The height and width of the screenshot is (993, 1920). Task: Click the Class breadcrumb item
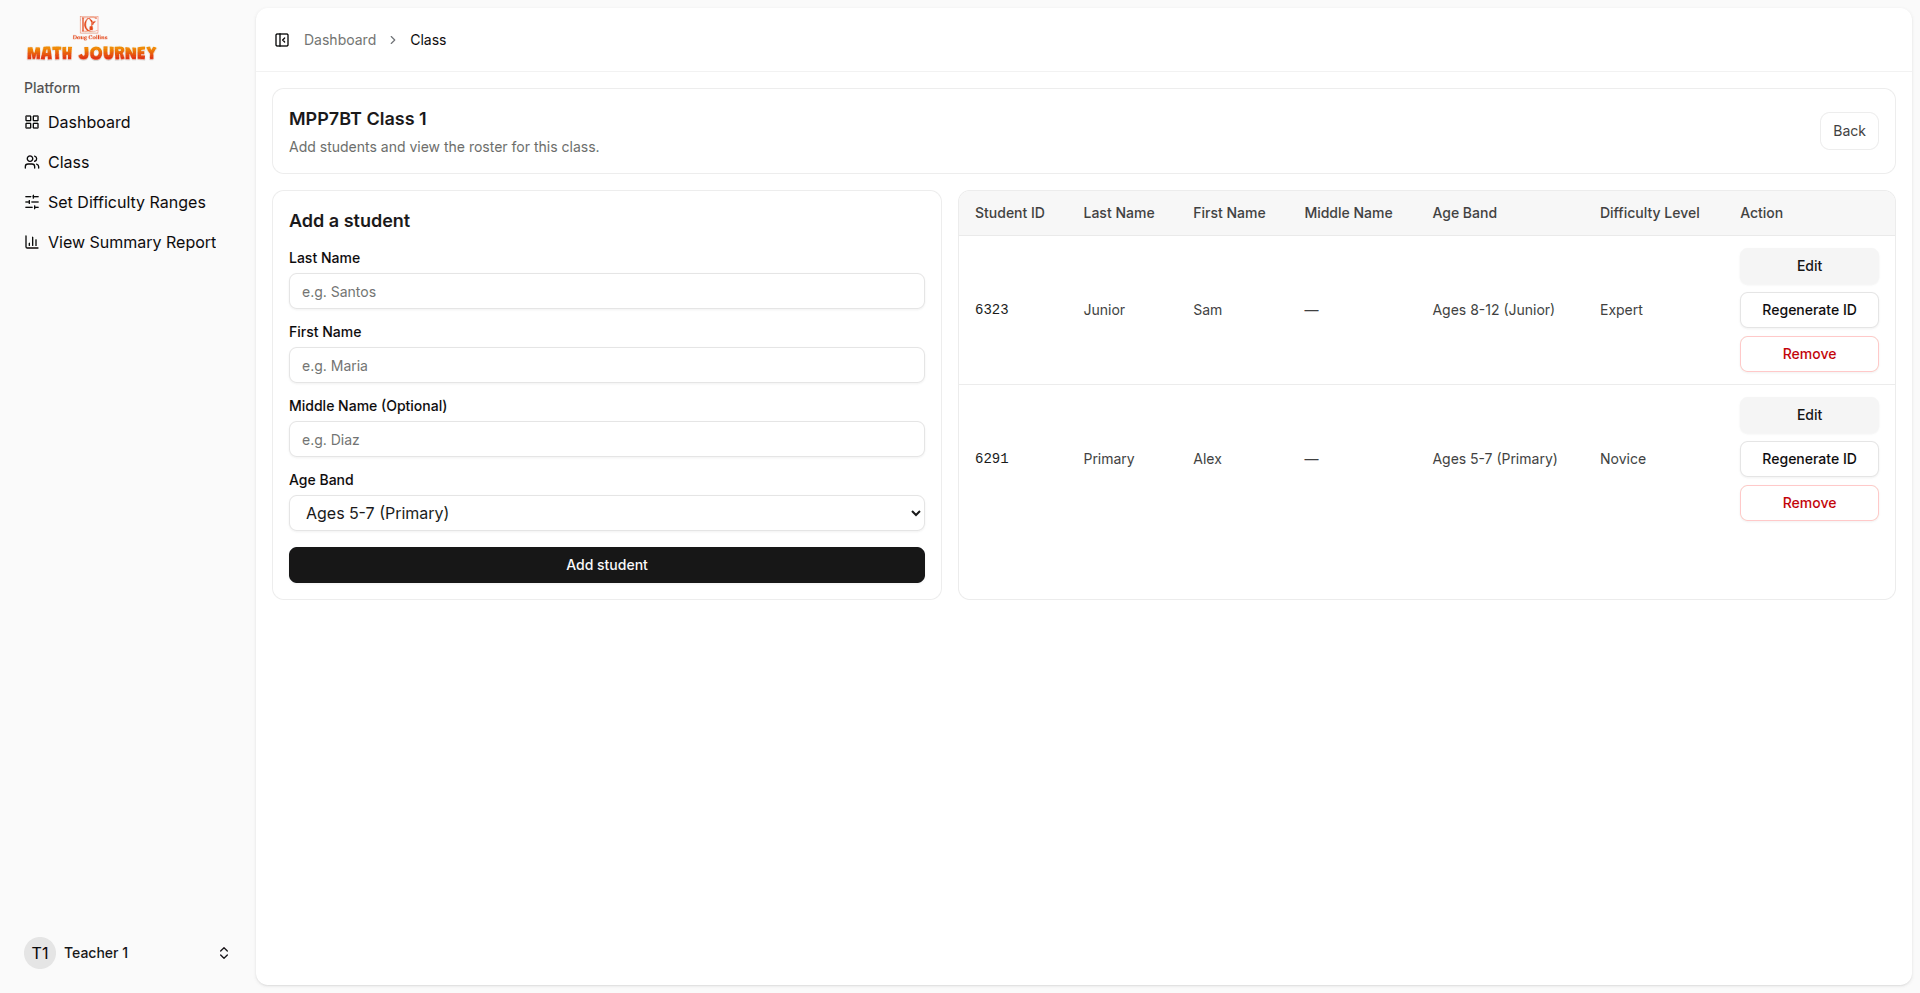point(428,40)
